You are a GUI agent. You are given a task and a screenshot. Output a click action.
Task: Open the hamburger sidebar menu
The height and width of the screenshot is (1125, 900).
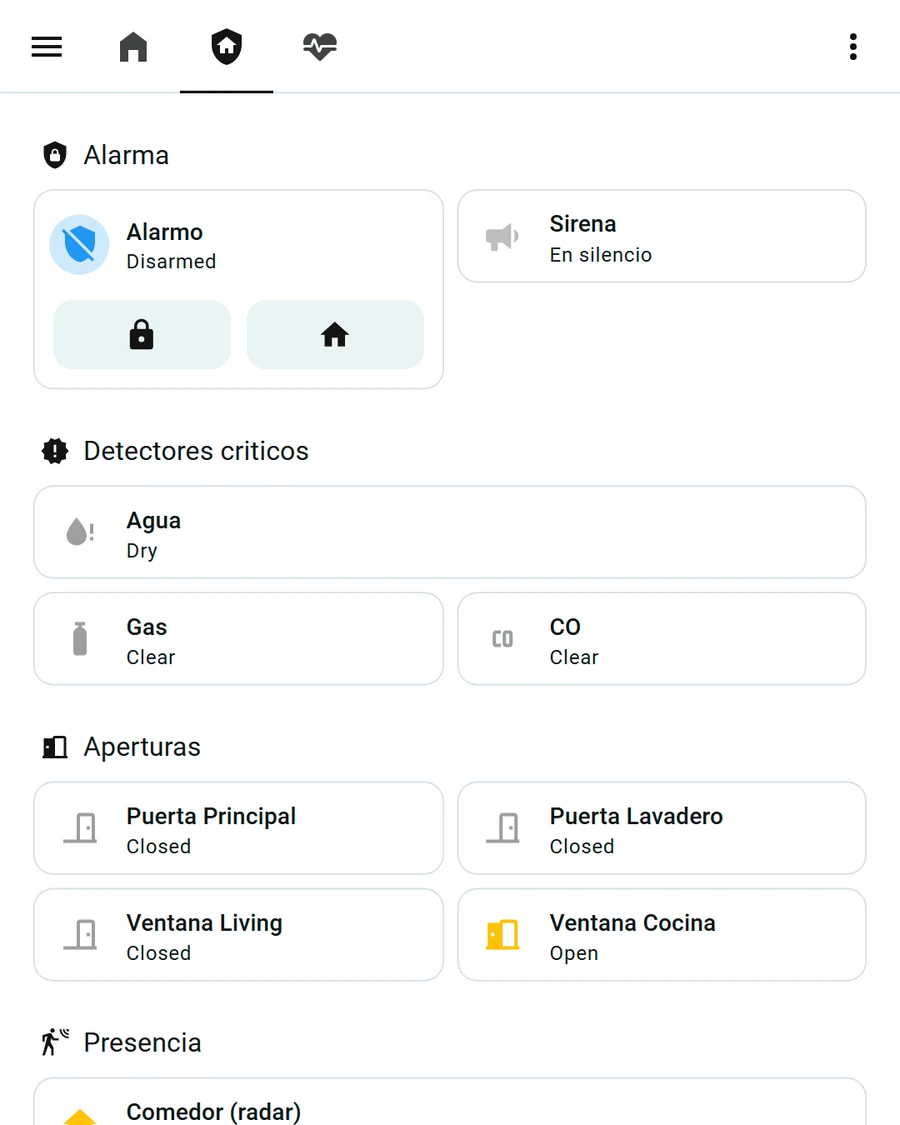pos(47,47)
